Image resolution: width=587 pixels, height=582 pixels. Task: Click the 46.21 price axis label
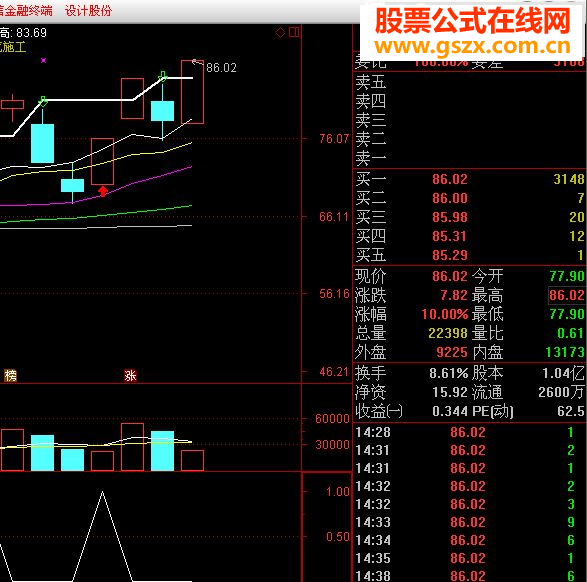[334, 372]
